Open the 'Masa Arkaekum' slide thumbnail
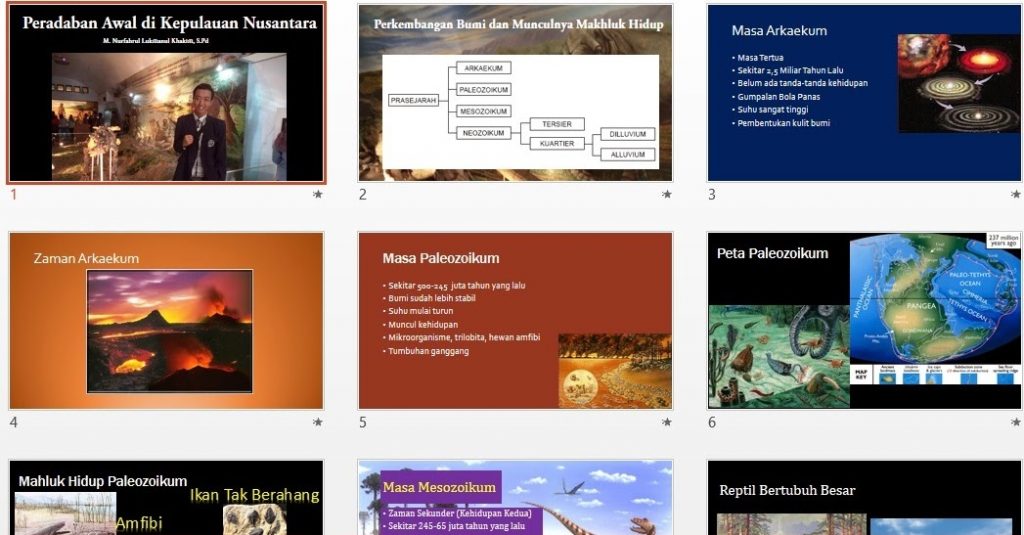This screenshot has width=1024, height=535. [864, 94]
